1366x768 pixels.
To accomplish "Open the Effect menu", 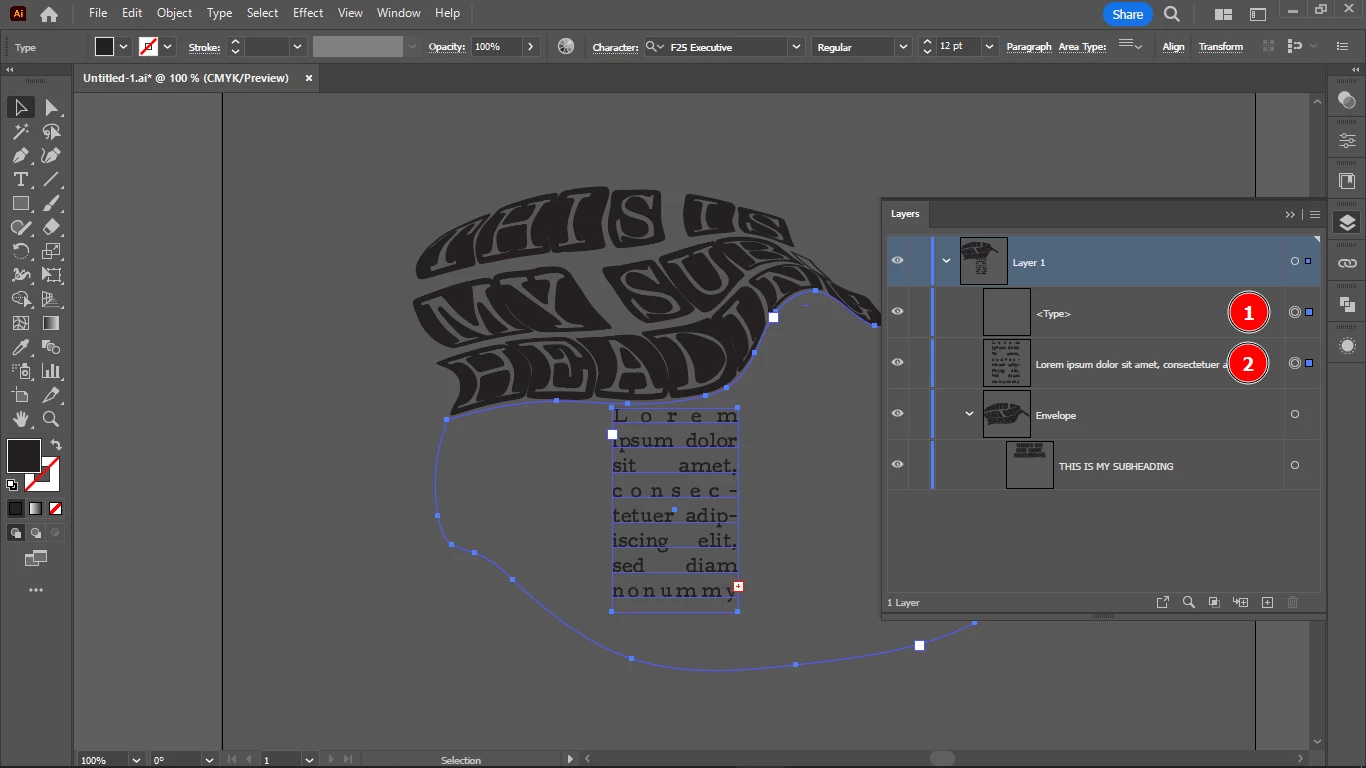I will coord(308,13).
